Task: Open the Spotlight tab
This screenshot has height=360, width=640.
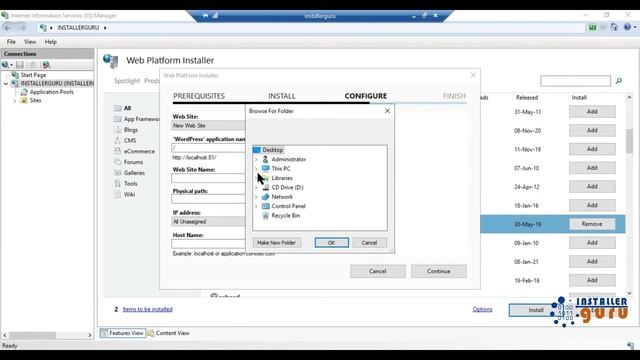Action: [x=127, y=81]
